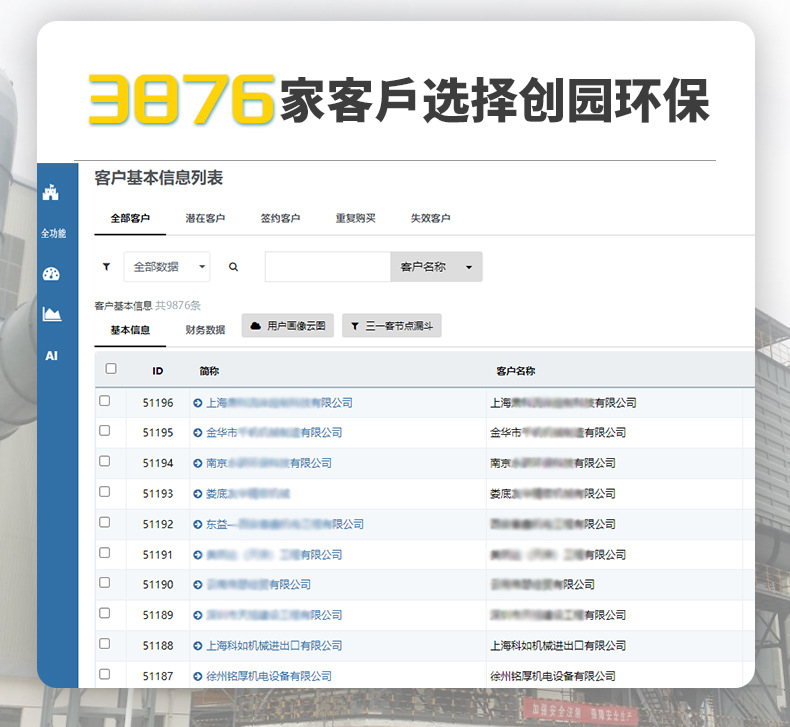Viewport: 790px width, 727px height.
Task: Open the 东益 company link in row 51192
Action: tap(285, 524)
